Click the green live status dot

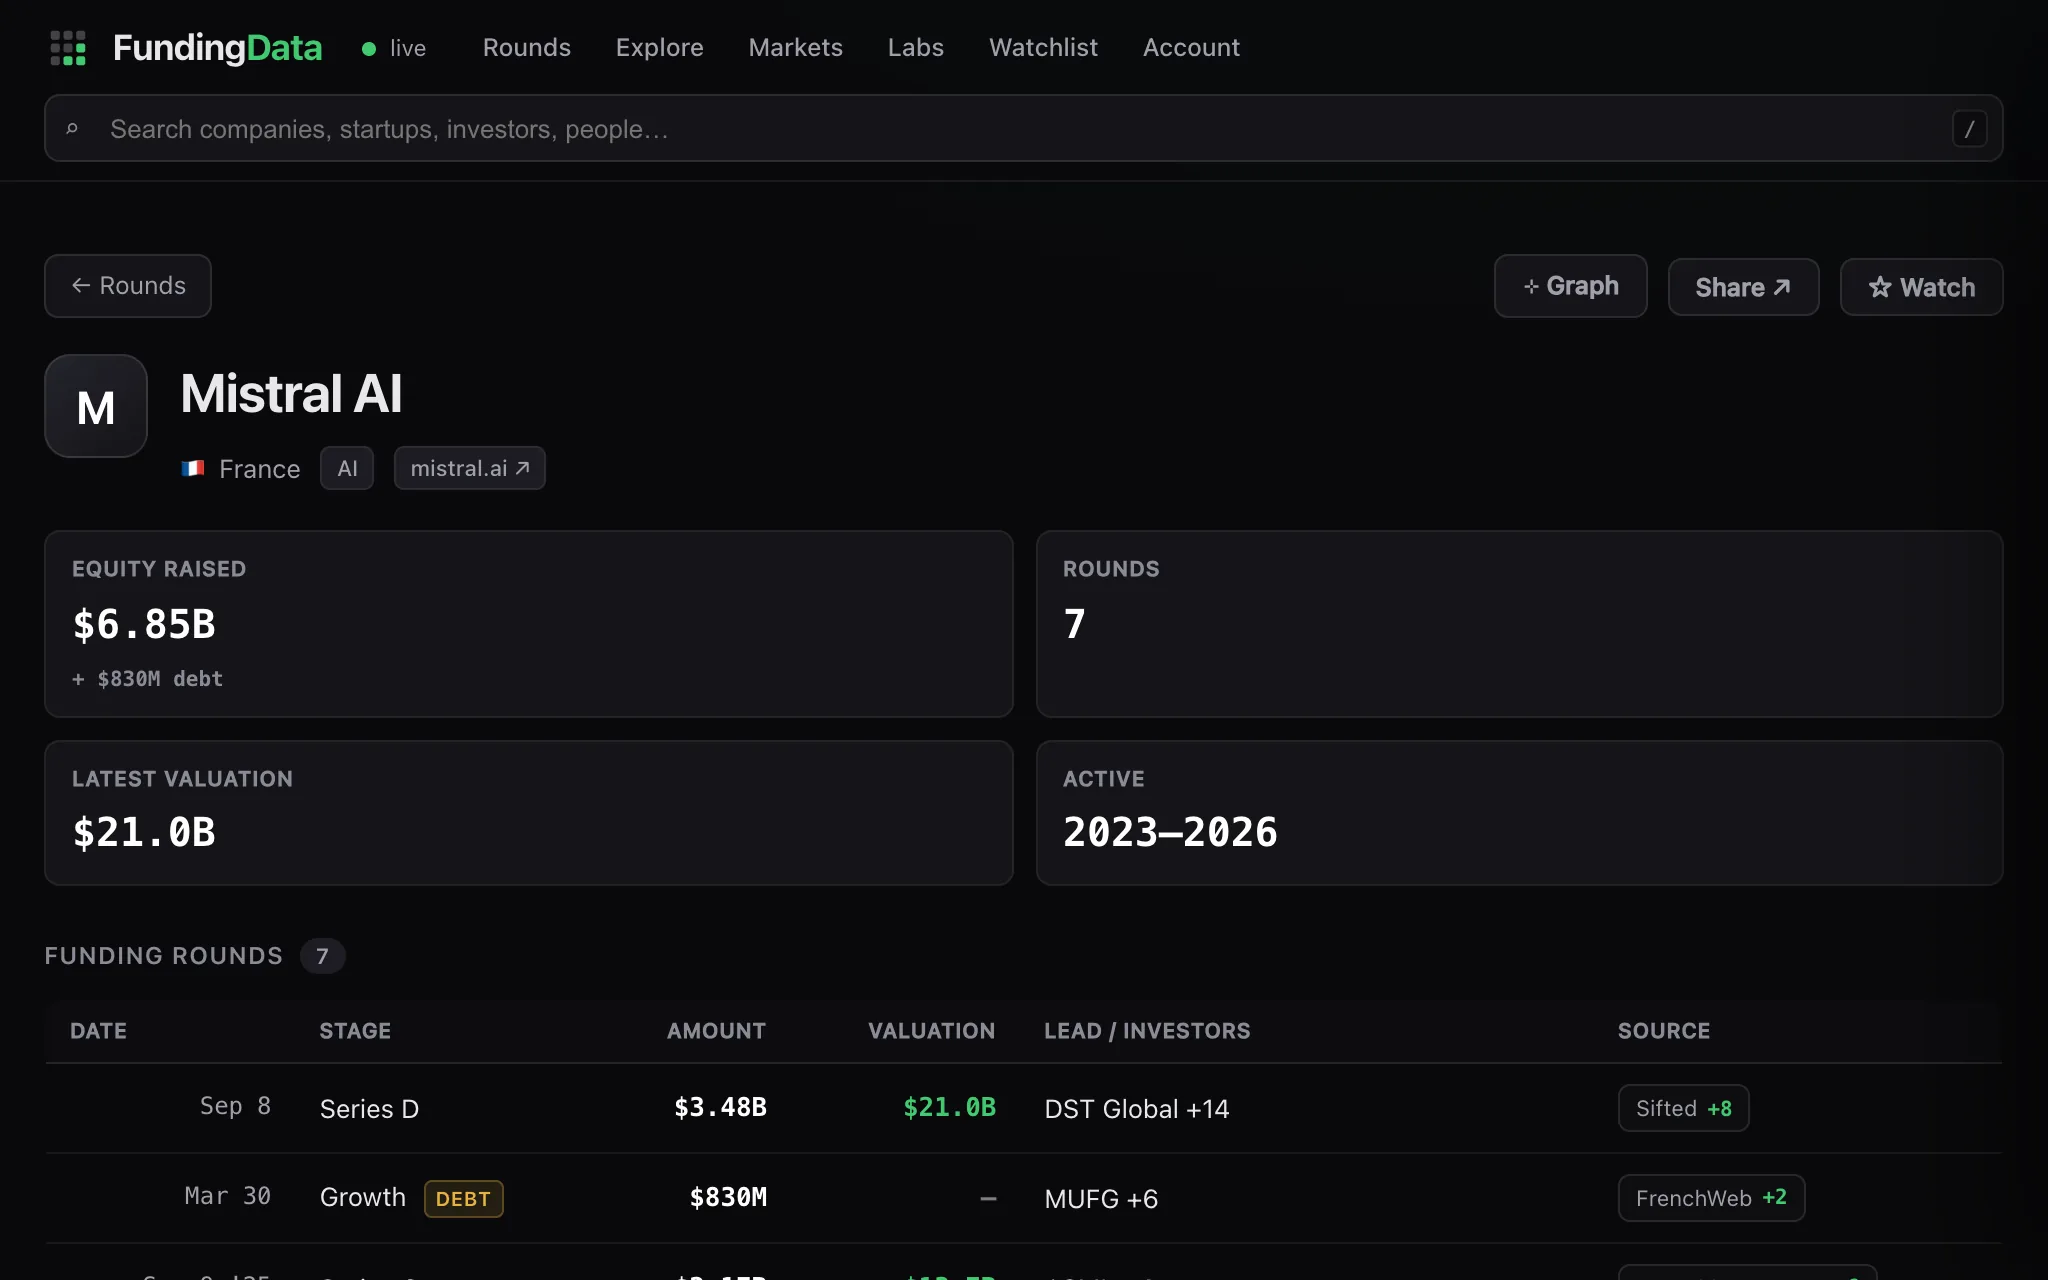click(369, 48)
